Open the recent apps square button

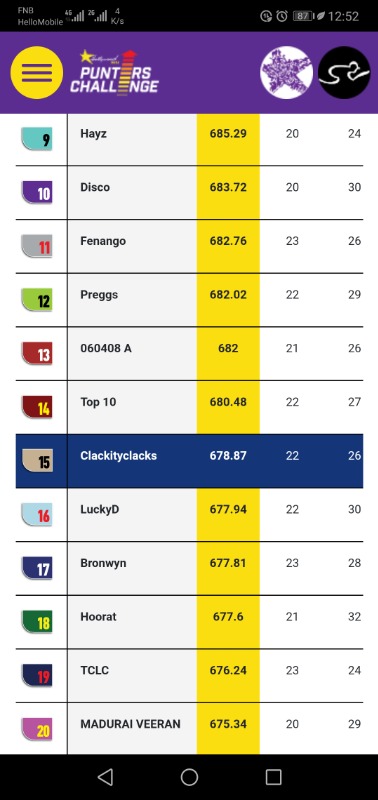point(273,777)
